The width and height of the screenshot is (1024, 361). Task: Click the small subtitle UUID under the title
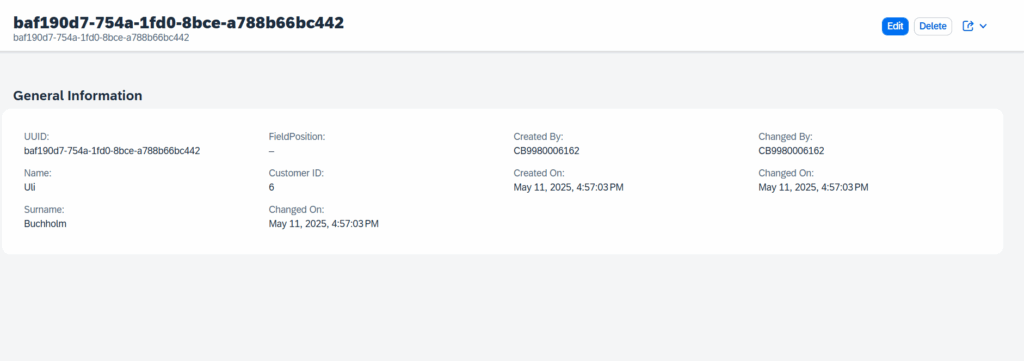click(101, 38)
